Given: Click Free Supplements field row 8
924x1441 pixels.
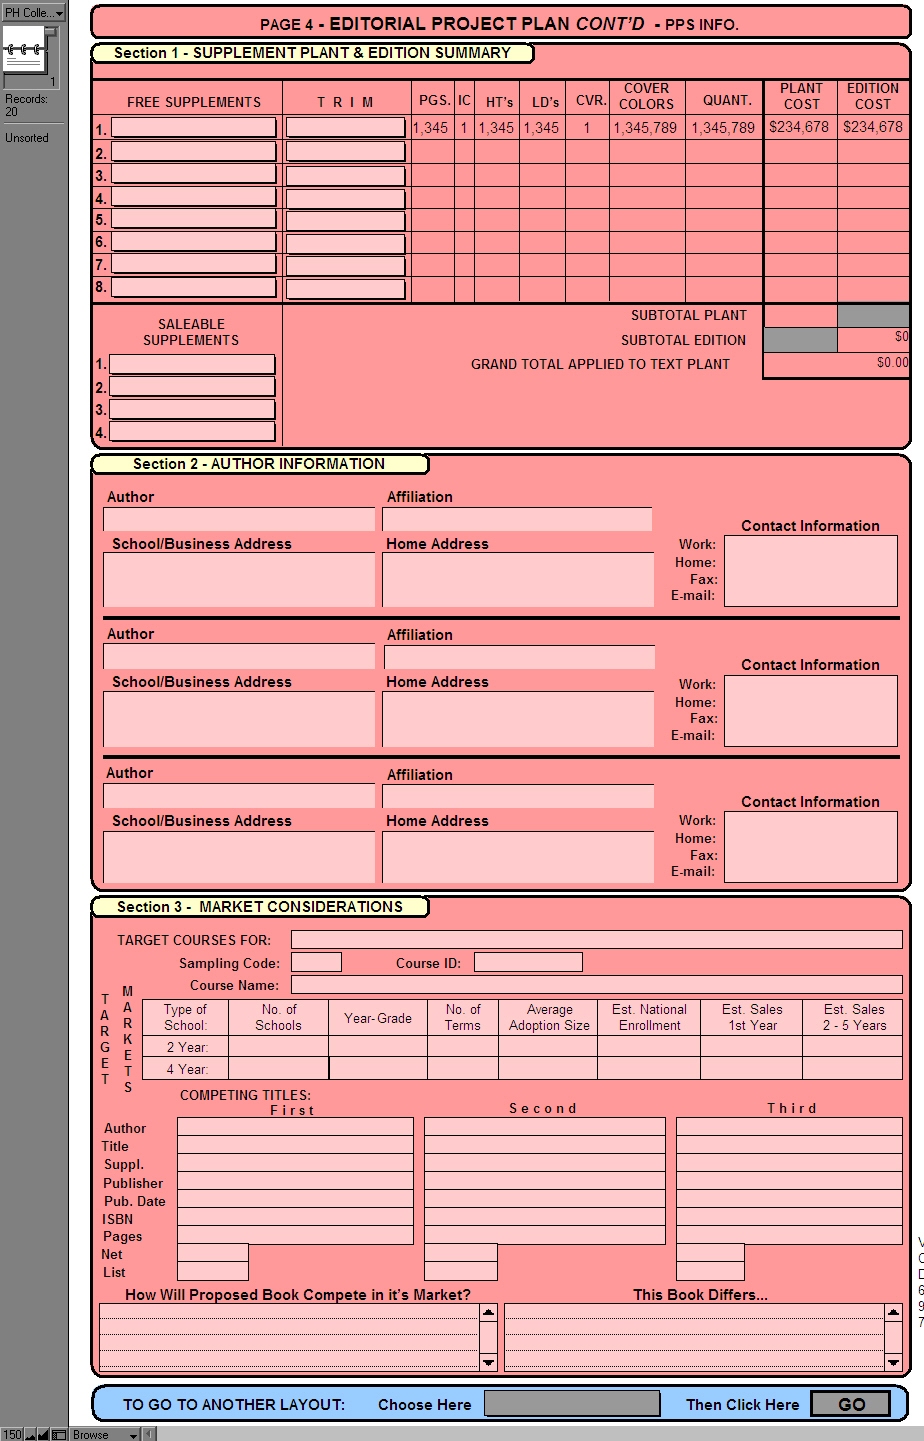Looking at the screenshot, I should 194,287.
